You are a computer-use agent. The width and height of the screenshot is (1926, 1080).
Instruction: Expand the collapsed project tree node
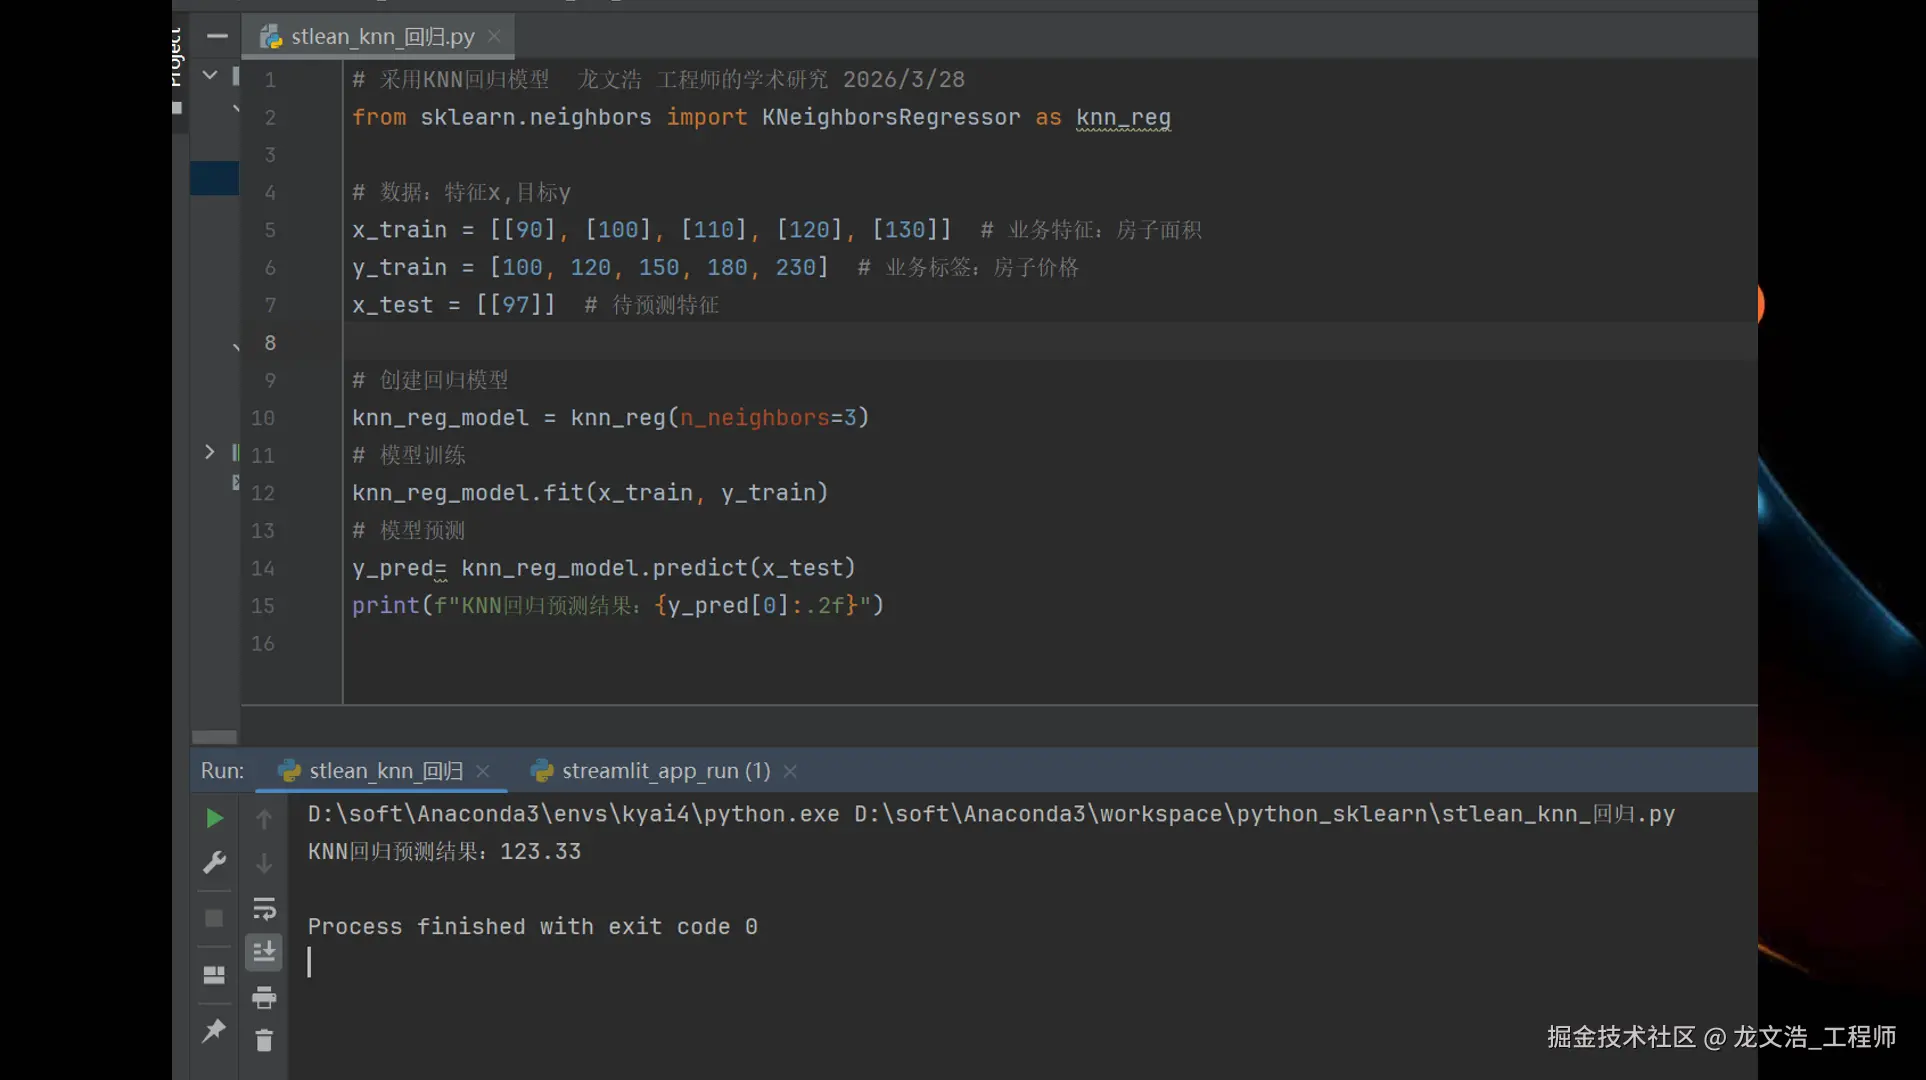coord(209,452)
